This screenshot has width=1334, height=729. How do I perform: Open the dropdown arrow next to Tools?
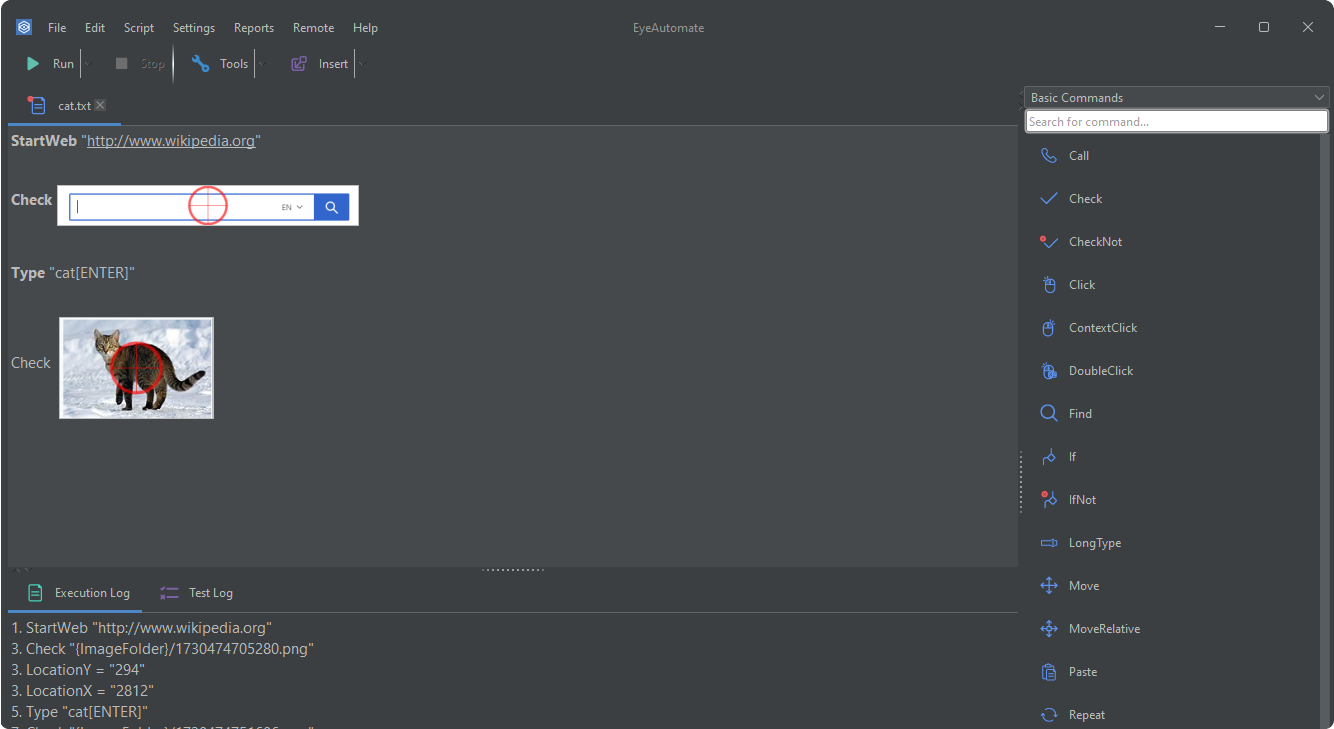click(261, 64)
